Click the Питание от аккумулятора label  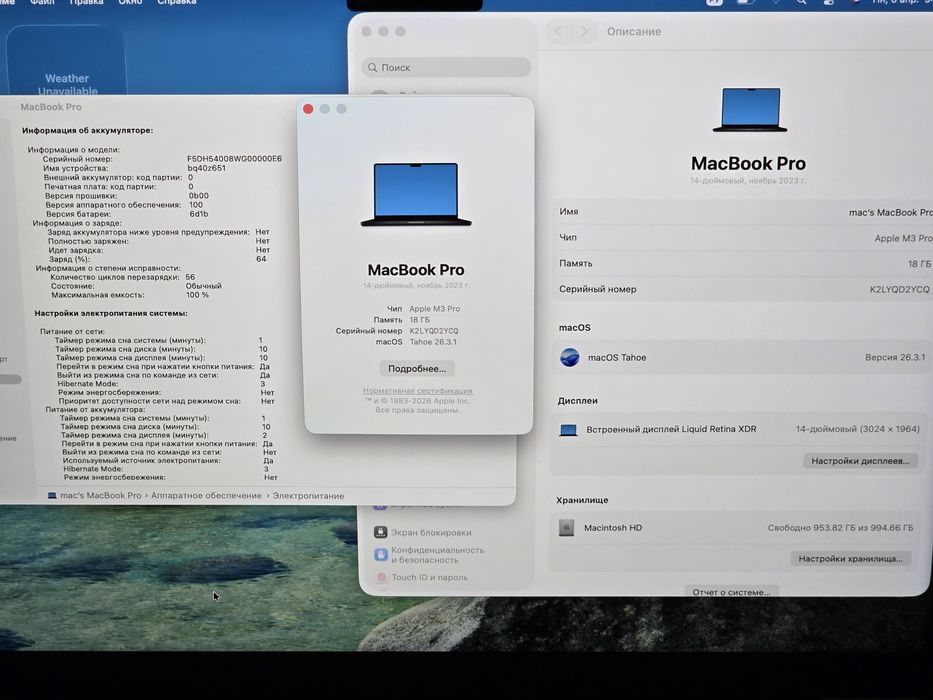pos(95,410)
